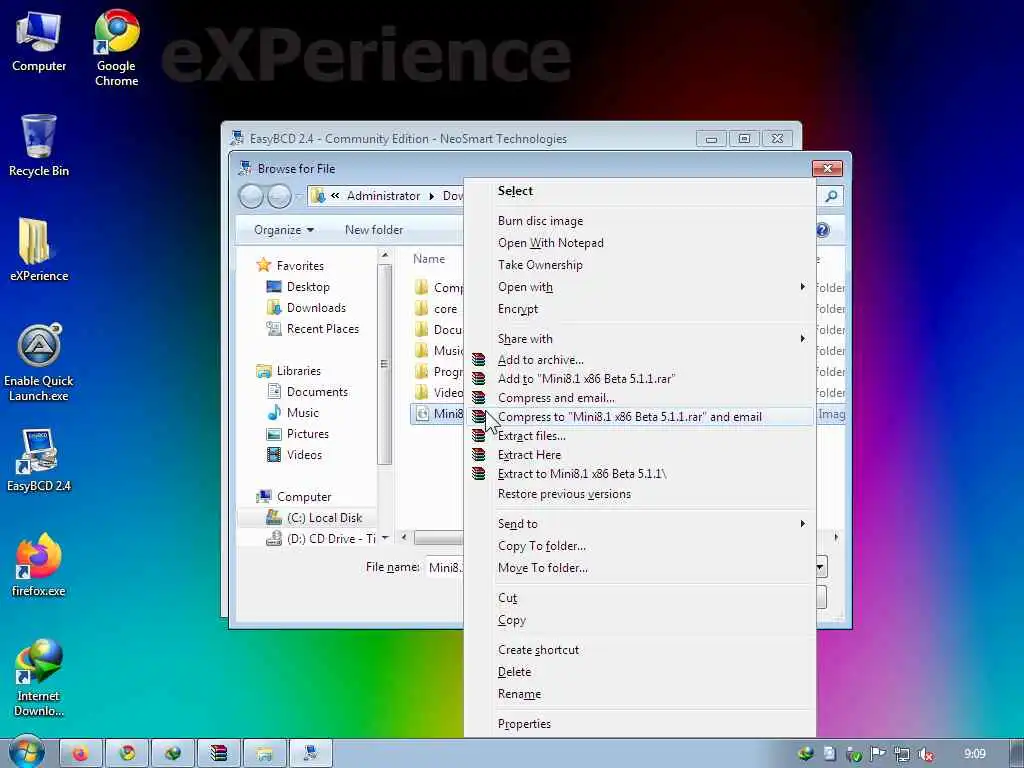Screen dimensions: 1024x768
Task: Click the New folder button
Action: (374, 230)
